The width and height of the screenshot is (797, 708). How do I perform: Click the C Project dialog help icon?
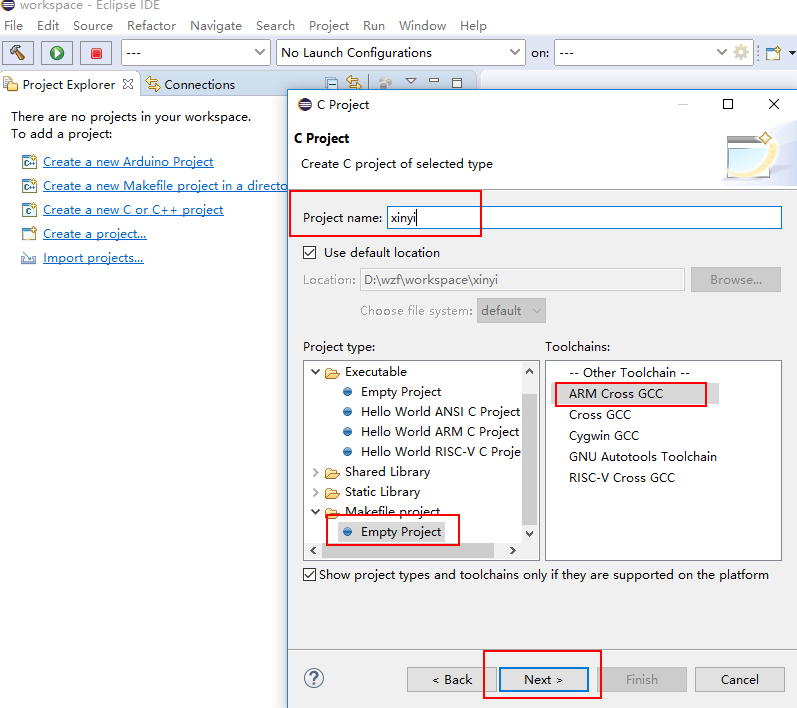[x=314, y=678]
